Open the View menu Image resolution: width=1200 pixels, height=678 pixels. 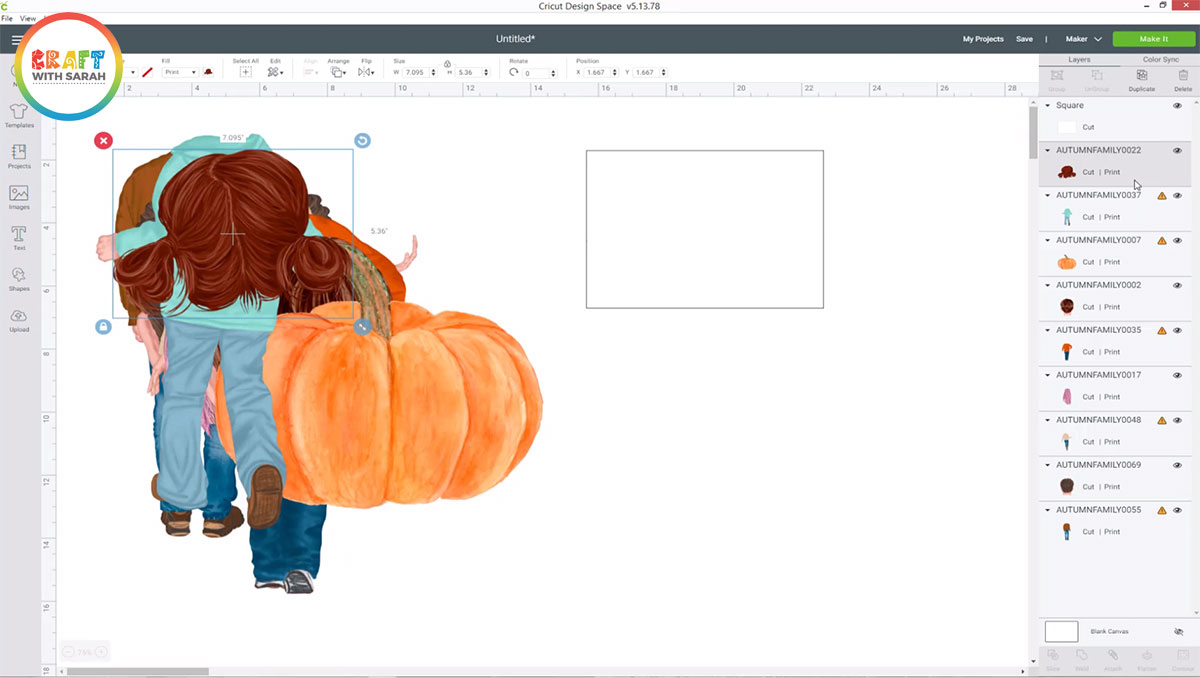tap(27, 19)
